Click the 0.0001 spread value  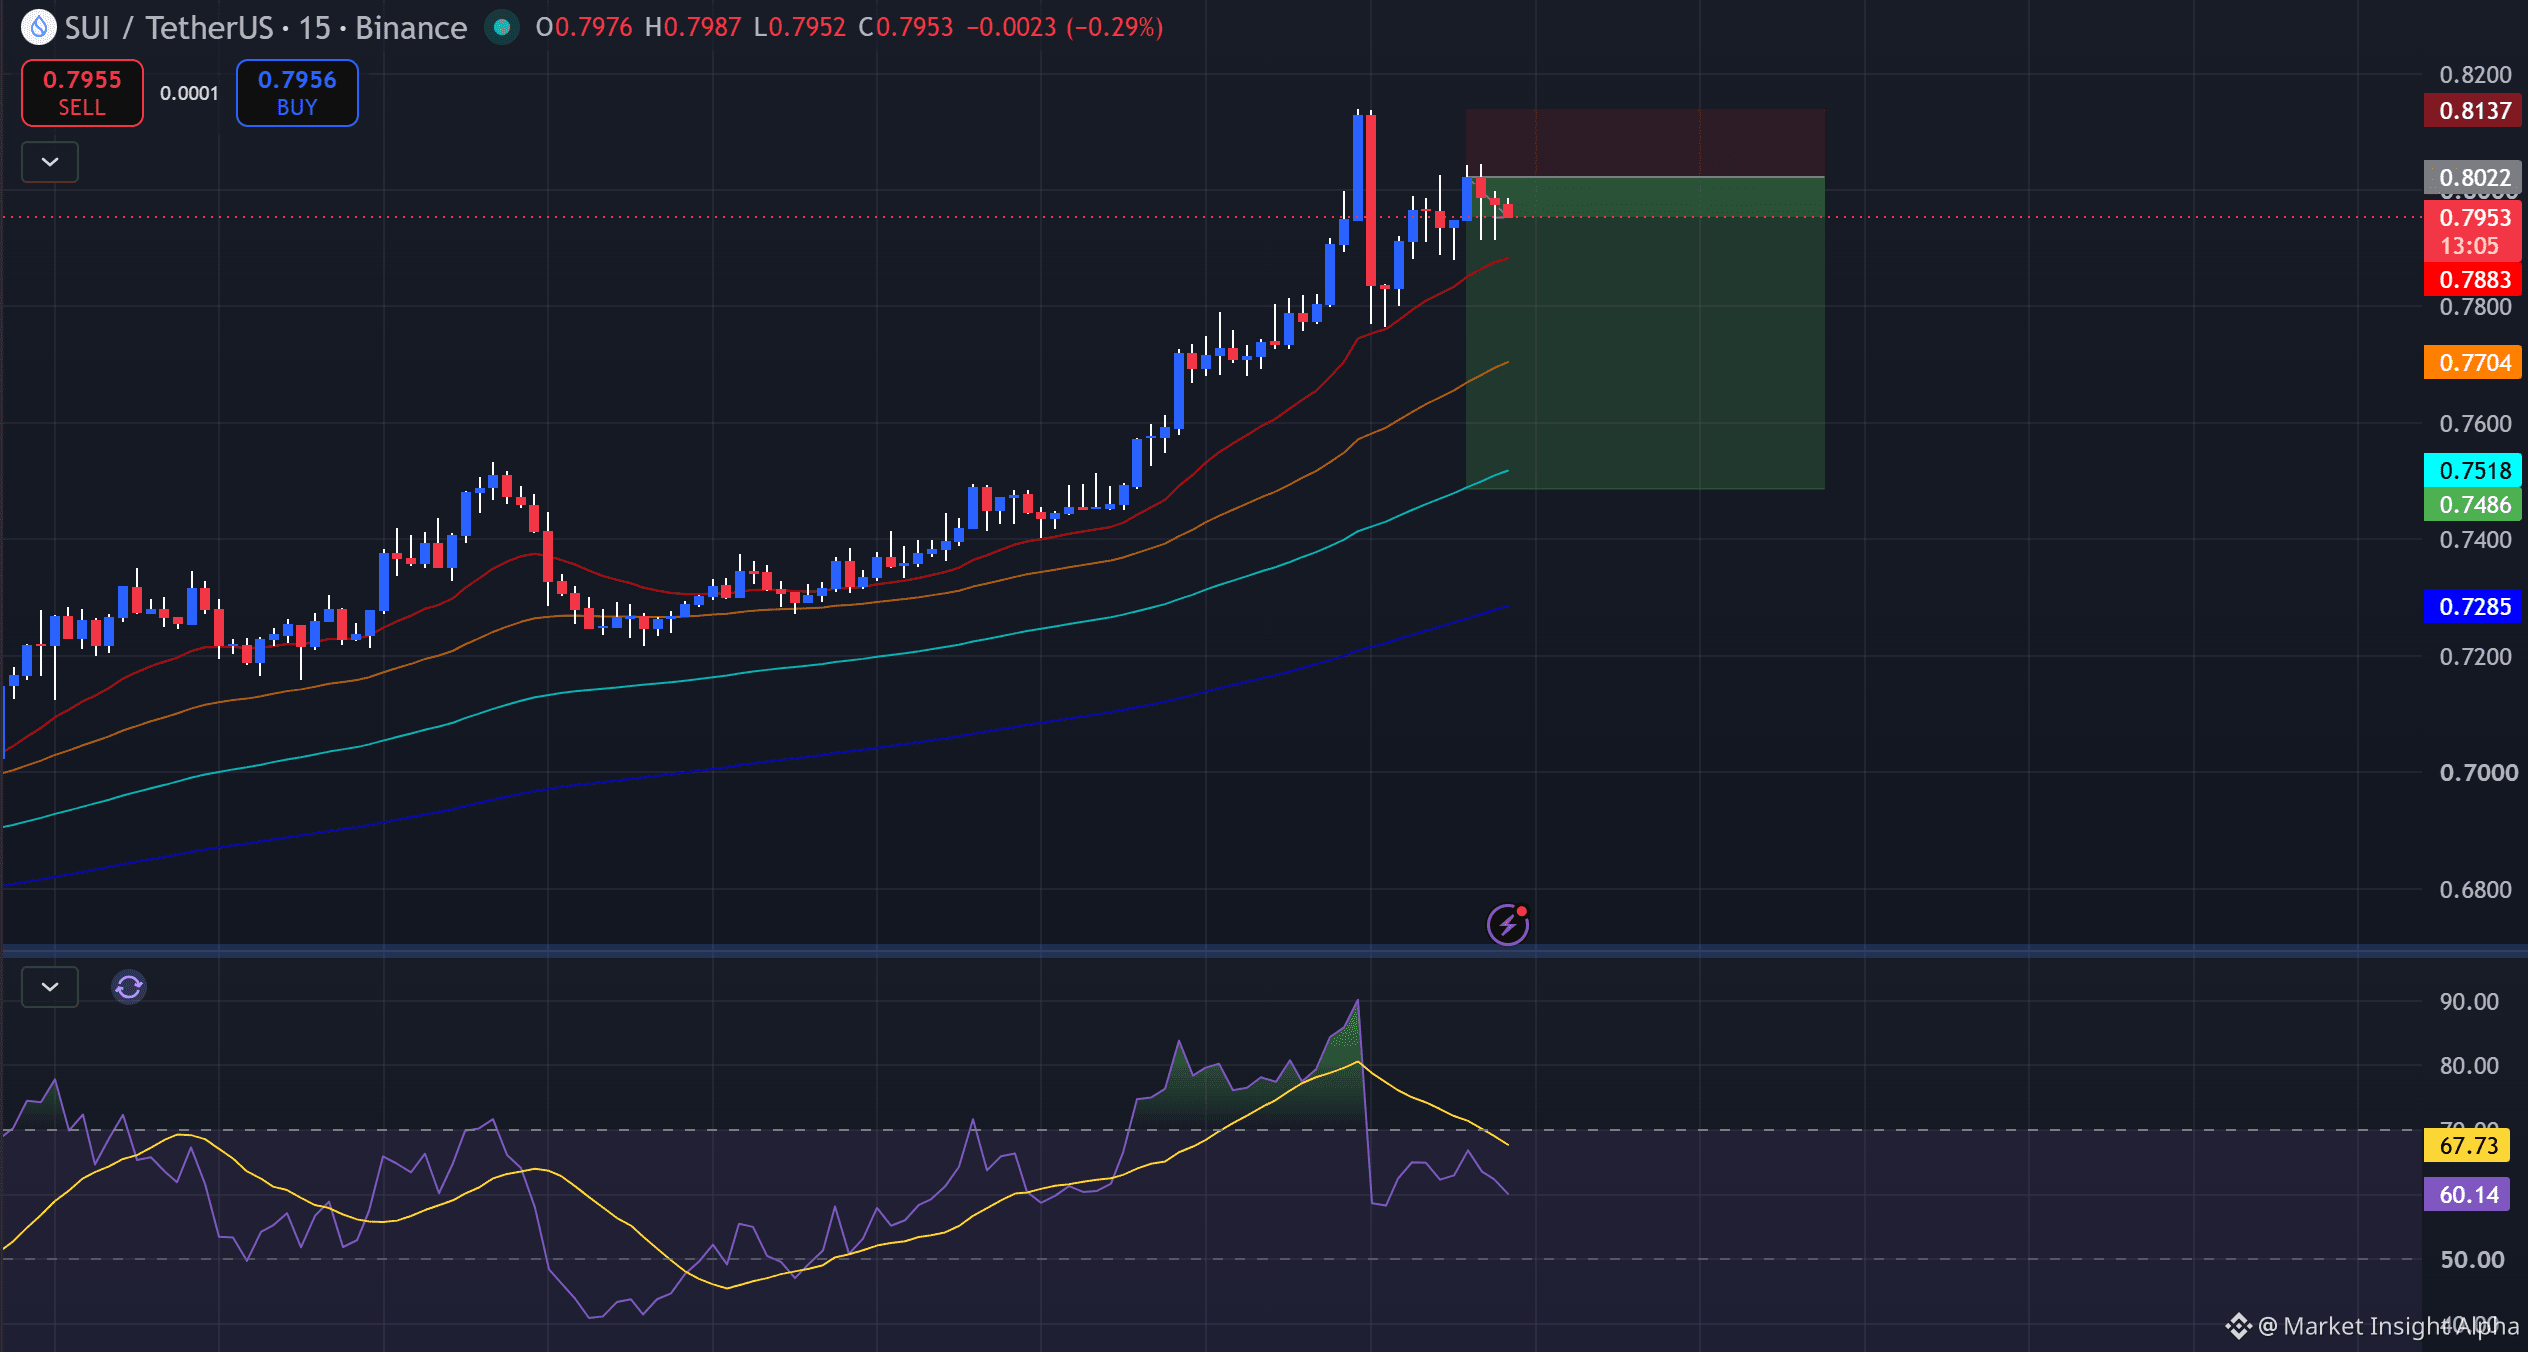click(x=189, y=93)
